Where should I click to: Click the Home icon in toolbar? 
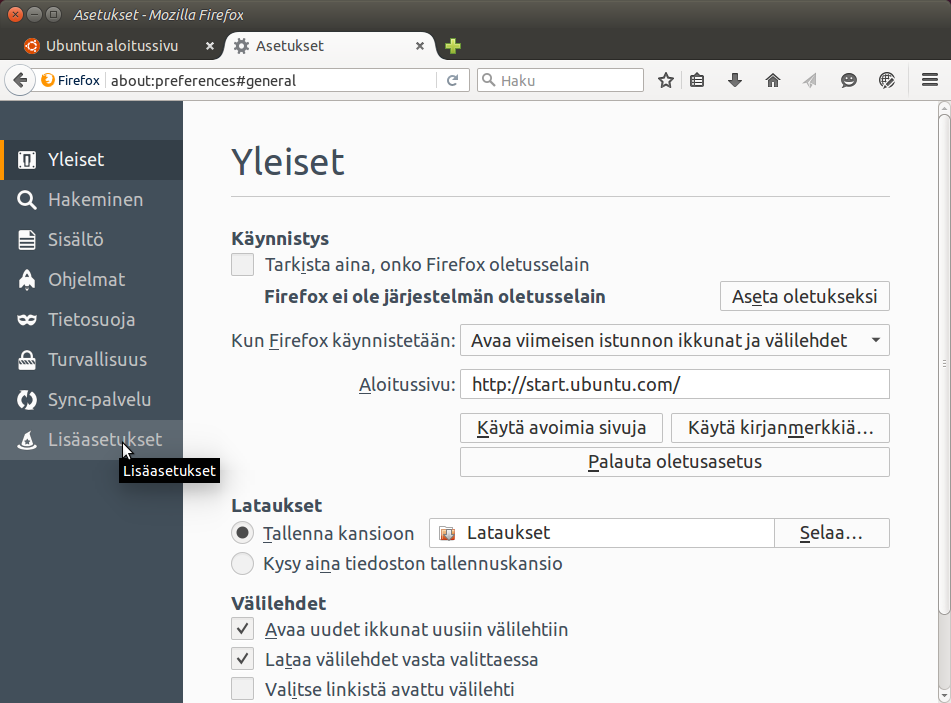click(x=772, y=81)
